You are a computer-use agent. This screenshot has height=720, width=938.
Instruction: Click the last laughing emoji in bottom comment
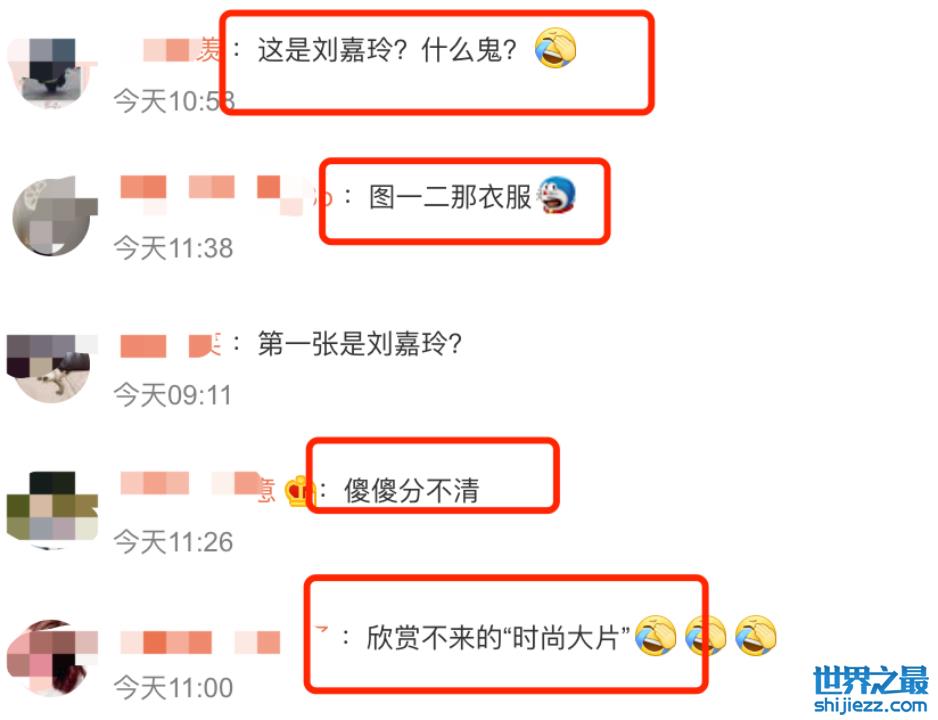pos(756,636)
